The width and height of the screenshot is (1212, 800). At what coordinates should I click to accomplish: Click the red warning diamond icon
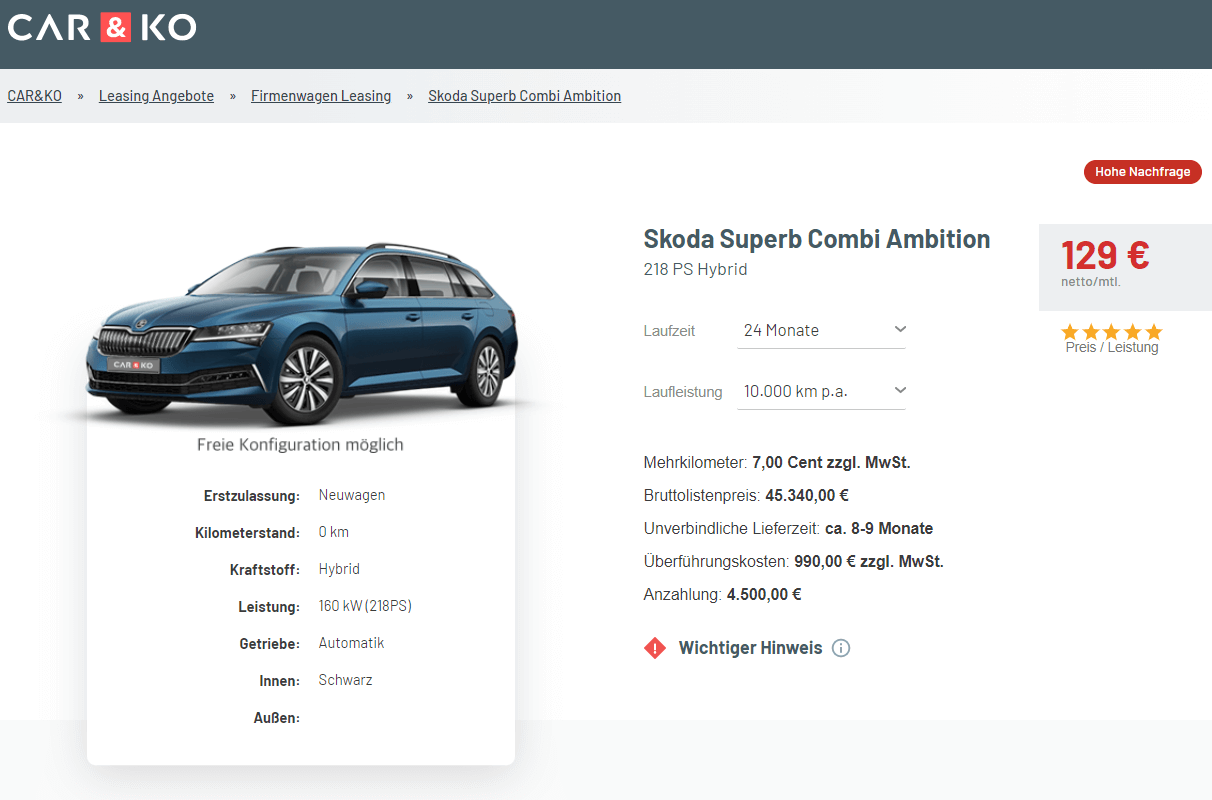tap(655, 648)
